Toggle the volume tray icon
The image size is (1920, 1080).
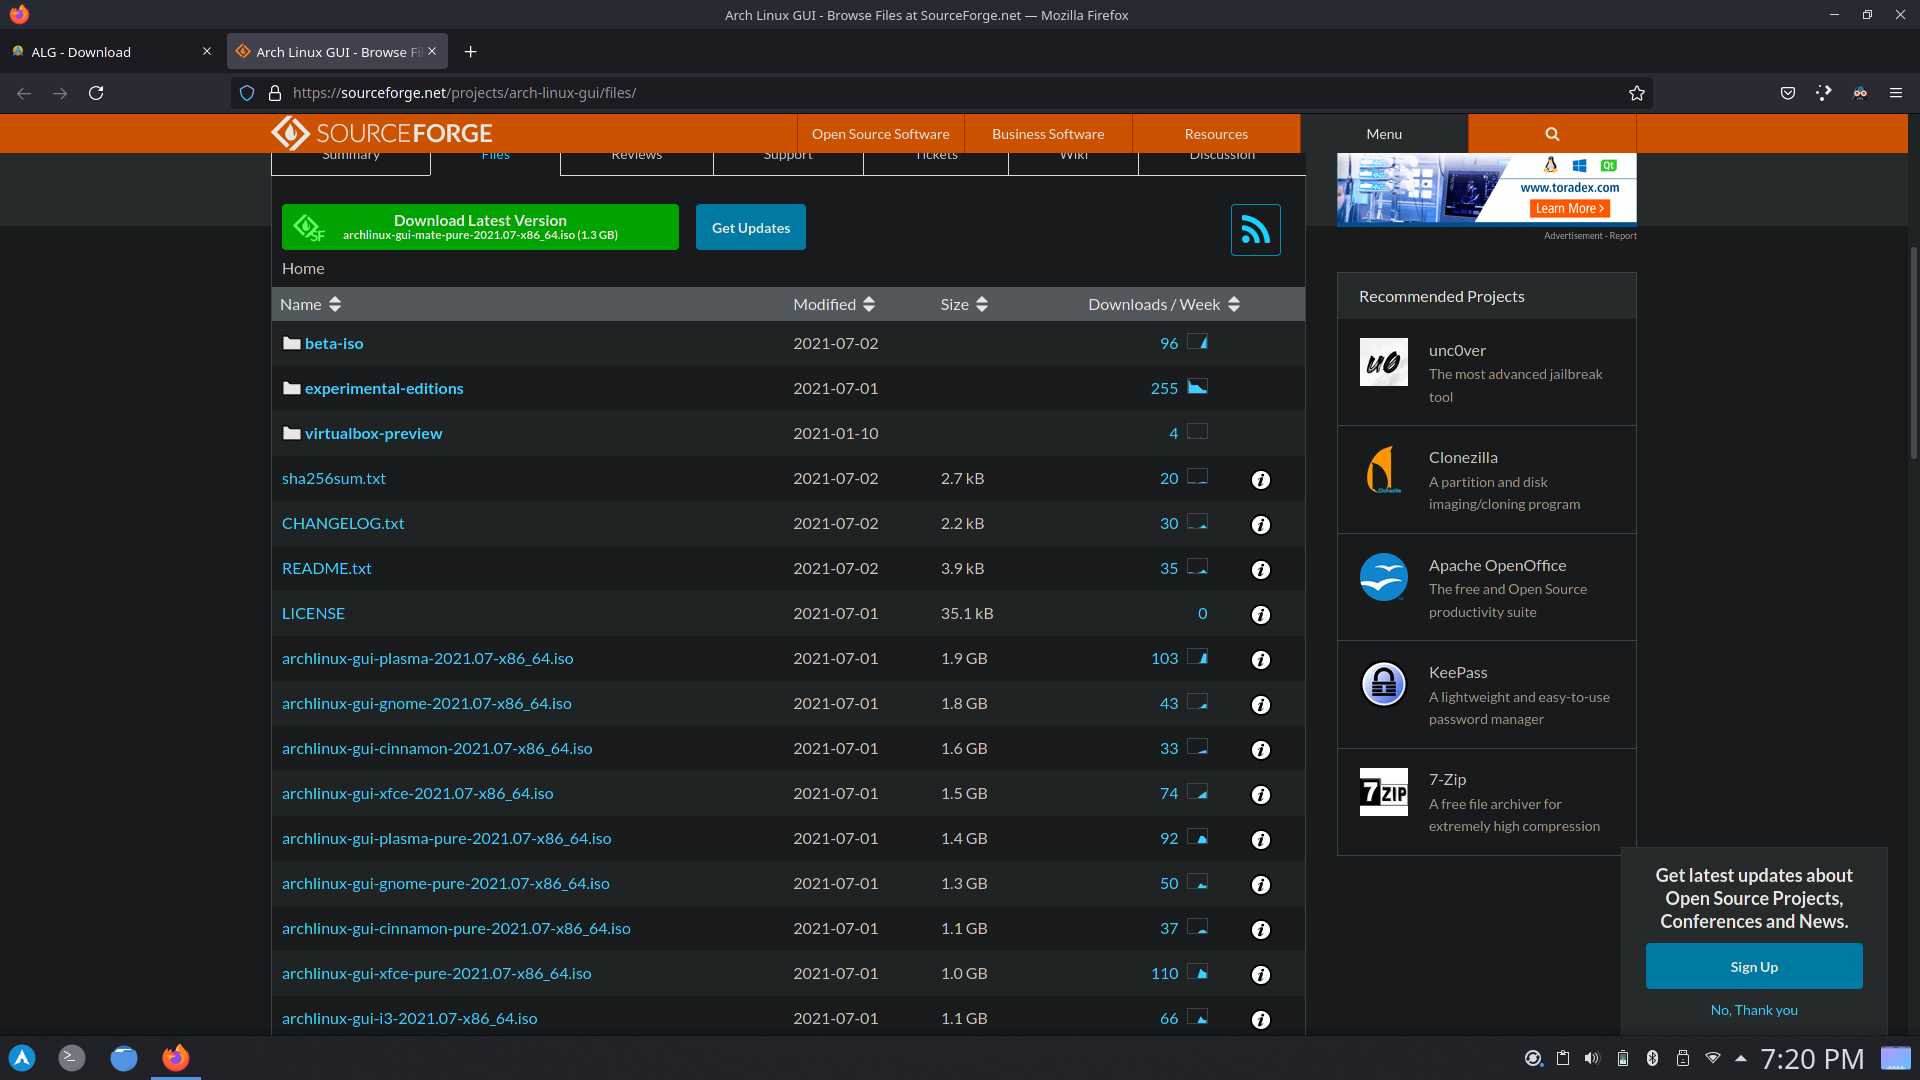tap(1592, 1058)
